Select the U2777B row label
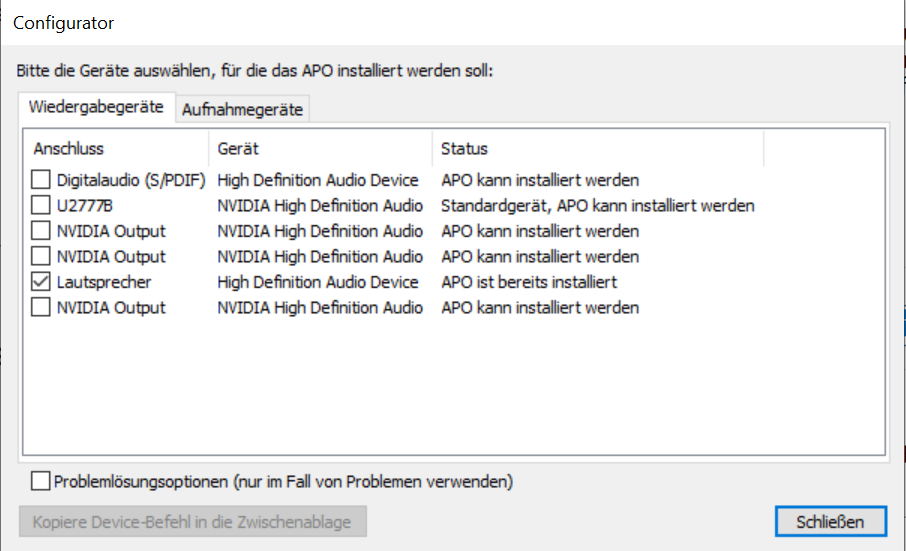 point(85,205)
